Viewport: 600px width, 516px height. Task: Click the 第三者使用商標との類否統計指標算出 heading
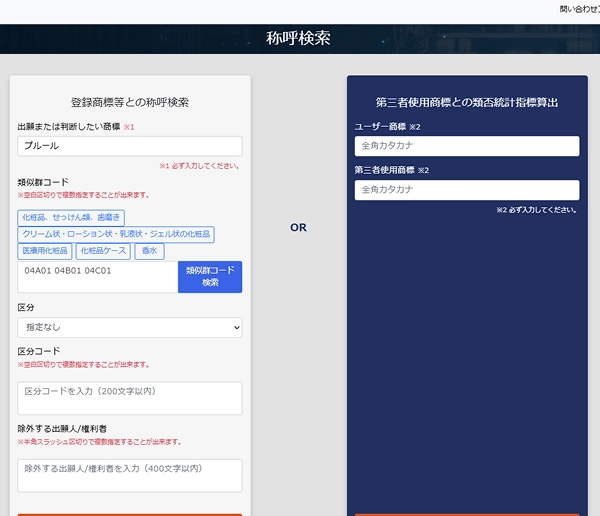point(467,102)
